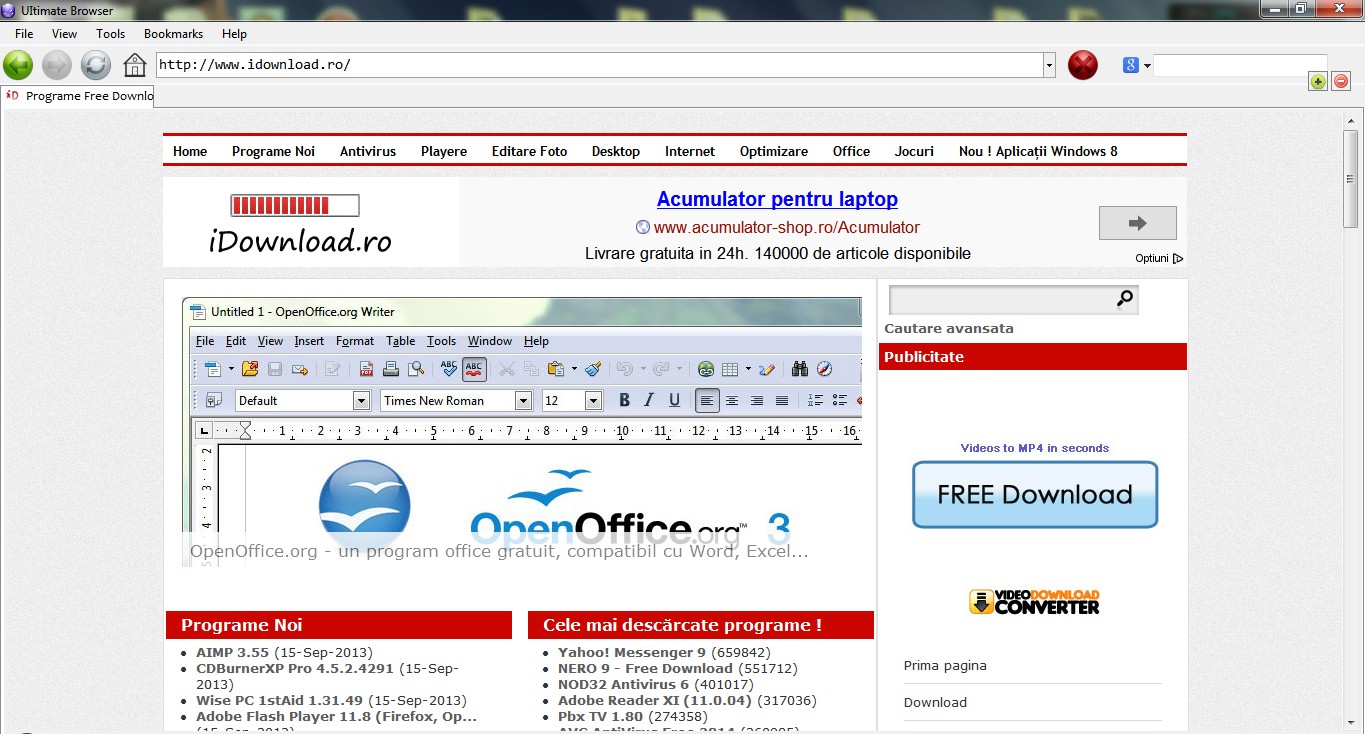Click the OpenOffice.org program office gratuit caption
Viewport: 1365px width, 734px height.
tap(499, 551)
